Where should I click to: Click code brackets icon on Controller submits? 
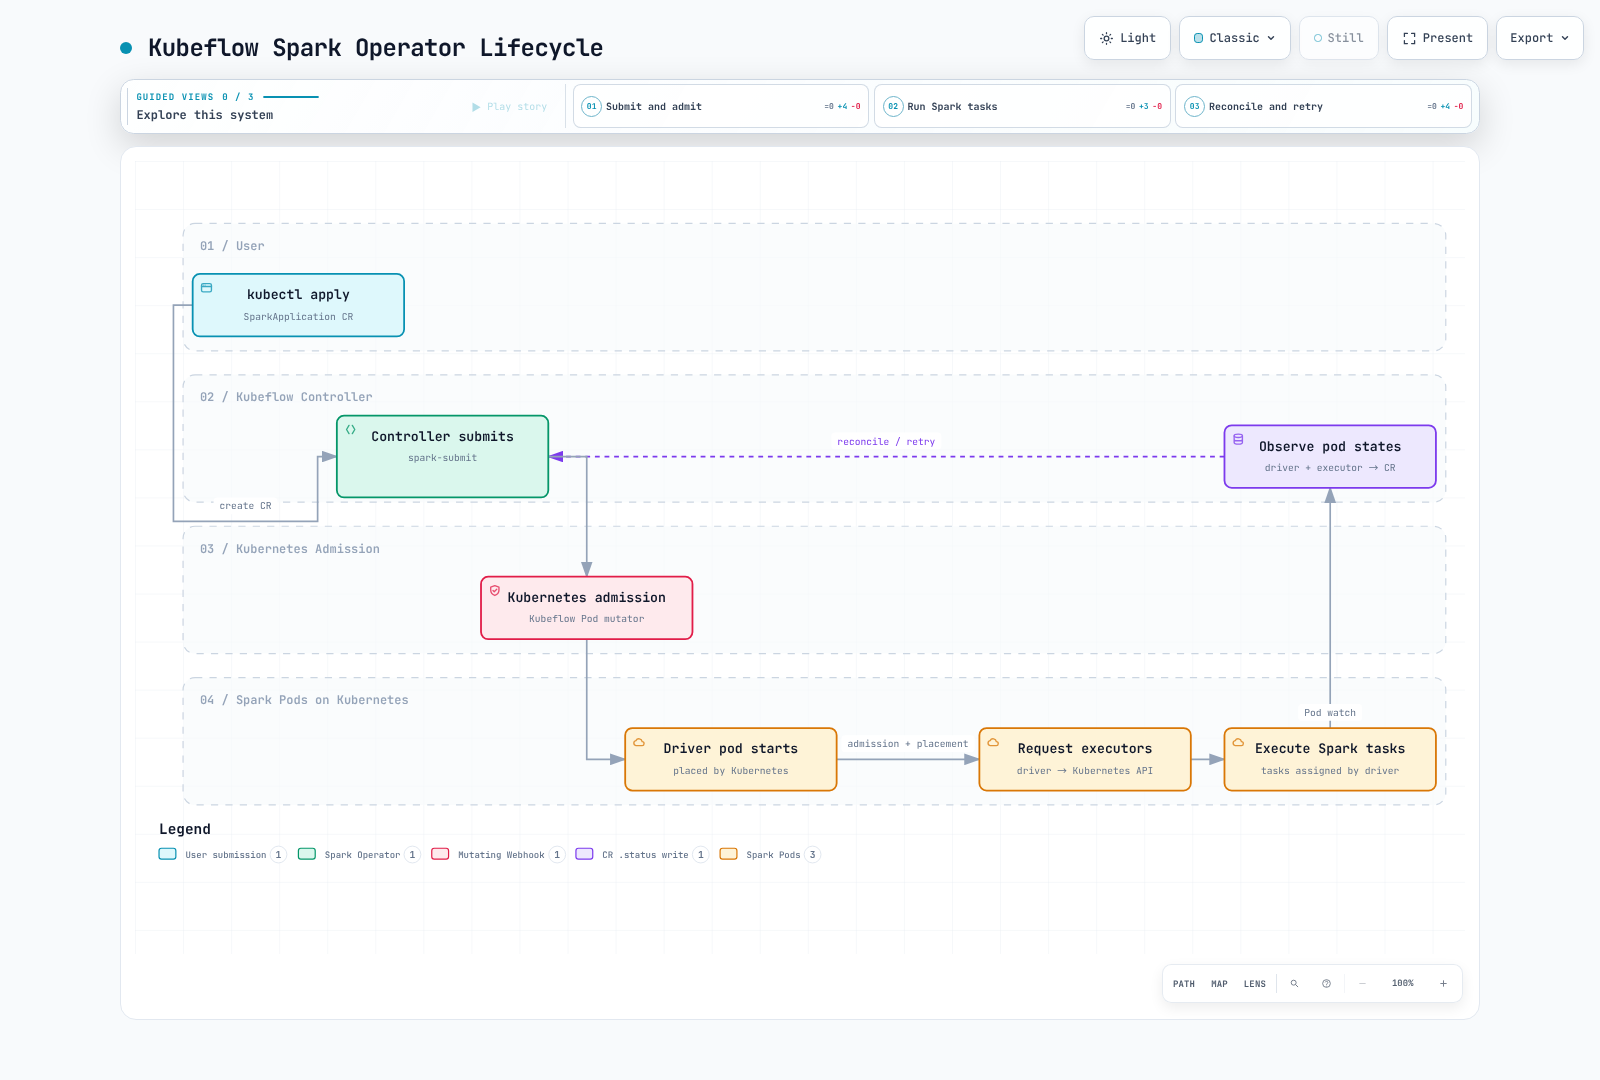pos(351,430)
